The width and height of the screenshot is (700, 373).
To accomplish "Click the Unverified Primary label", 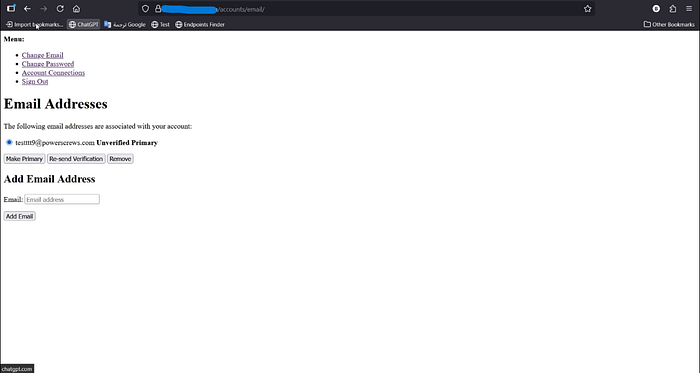I will 127,143.
